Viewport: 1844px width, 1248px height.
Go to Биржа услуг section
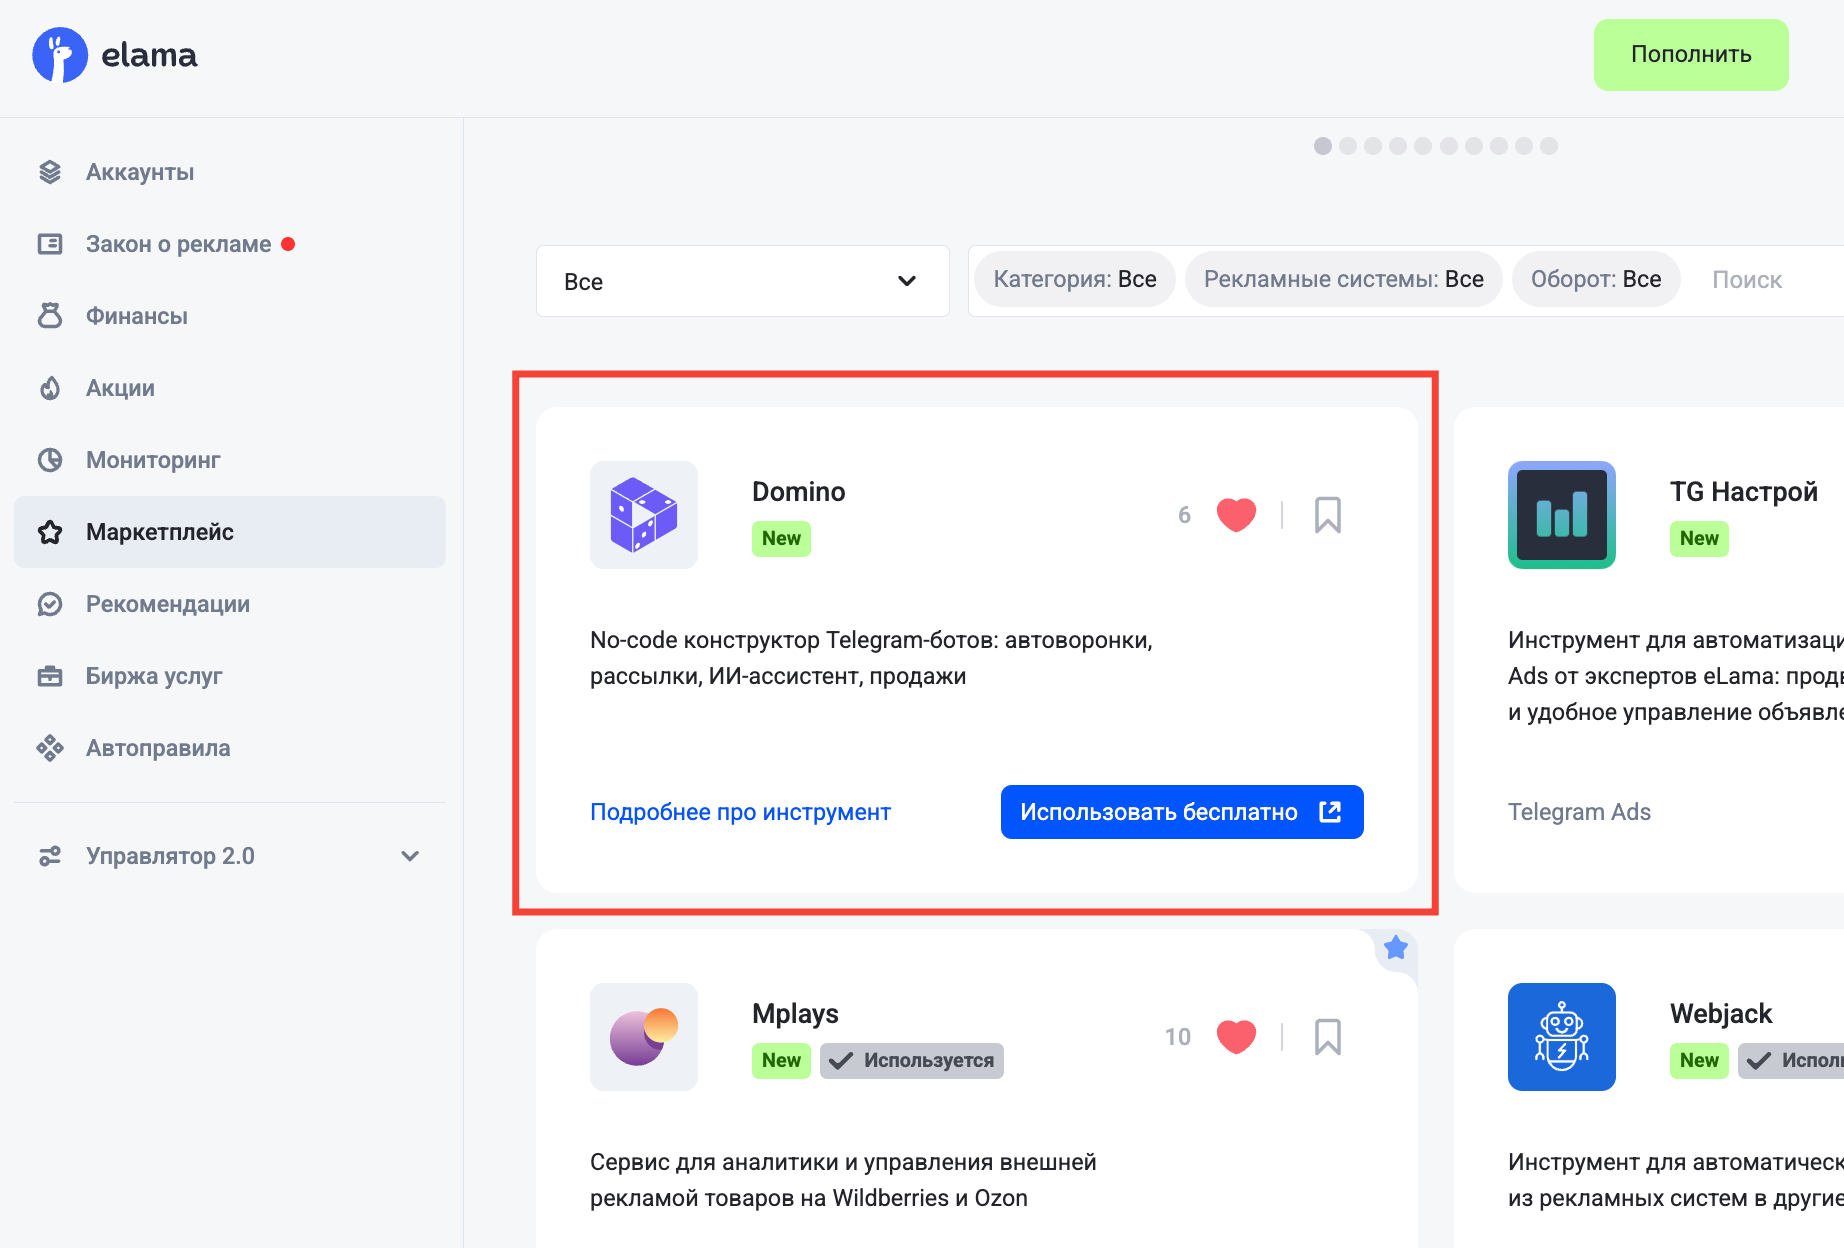coord(154,676)
